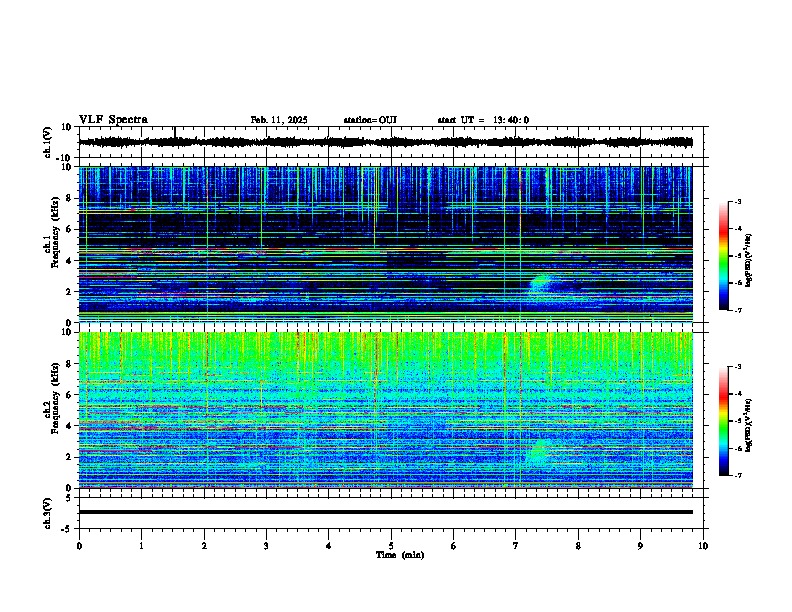Click the "6" time axis tick label
Screen dimensions: 792x612
coord(454,546)
